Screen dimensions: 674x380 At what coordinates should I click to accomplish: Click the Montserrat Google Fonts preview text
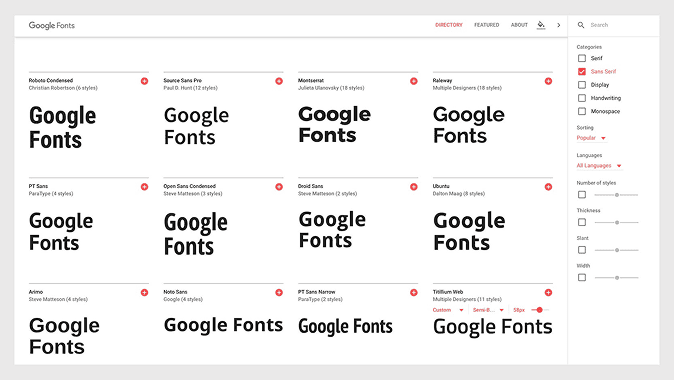pos(334,125)
